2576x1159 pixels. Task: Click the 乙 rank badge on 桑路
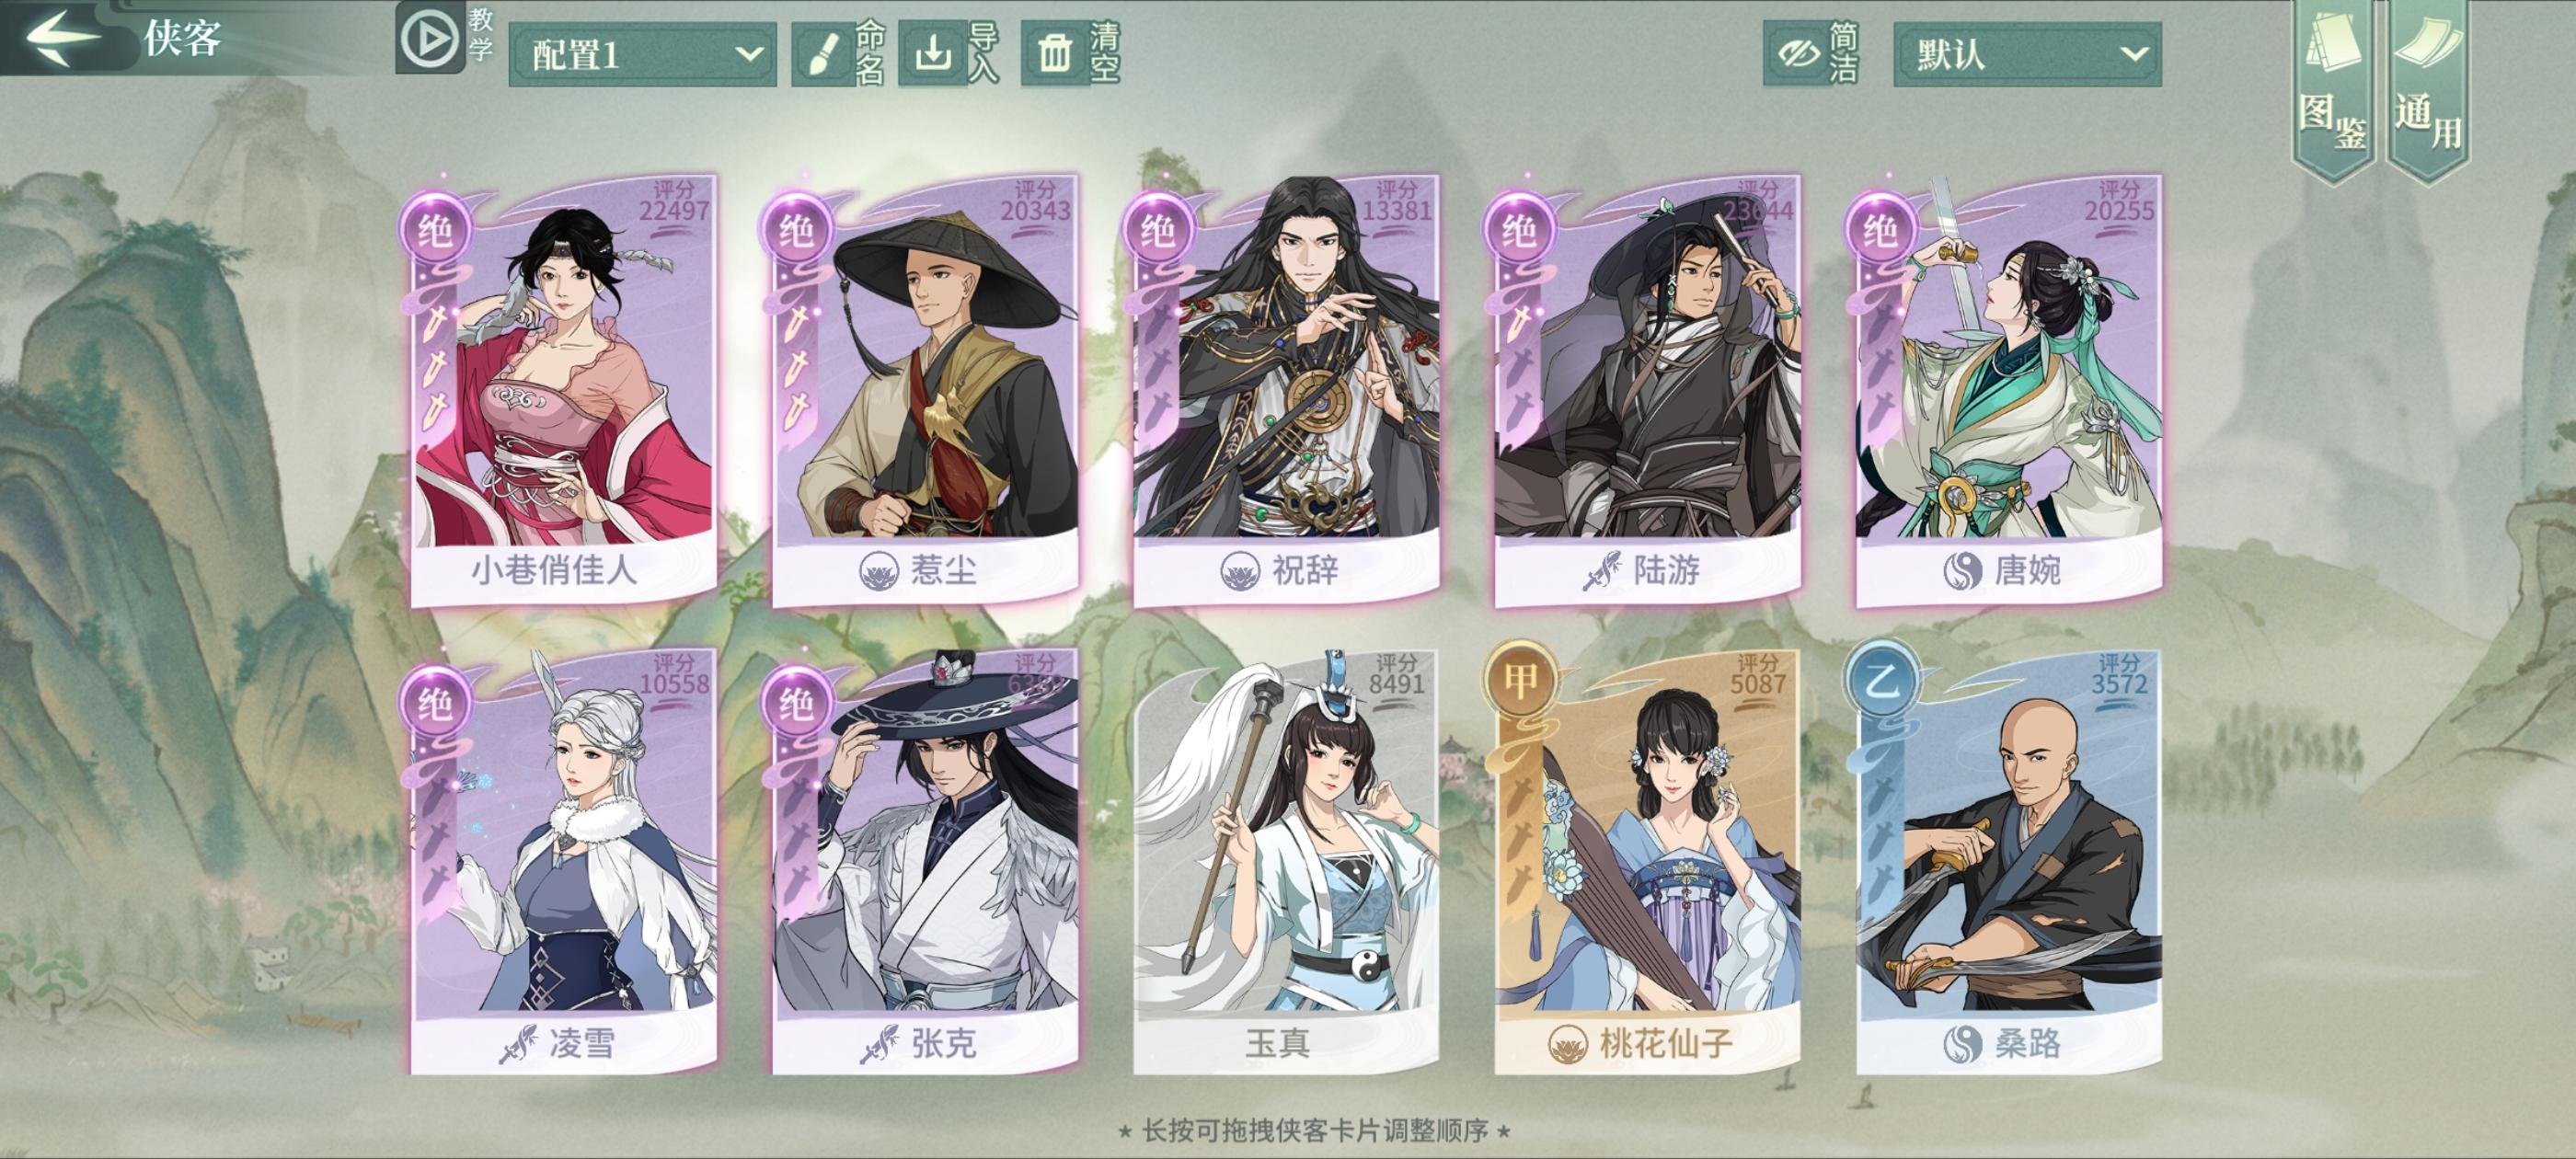(x=1881, y=682)
